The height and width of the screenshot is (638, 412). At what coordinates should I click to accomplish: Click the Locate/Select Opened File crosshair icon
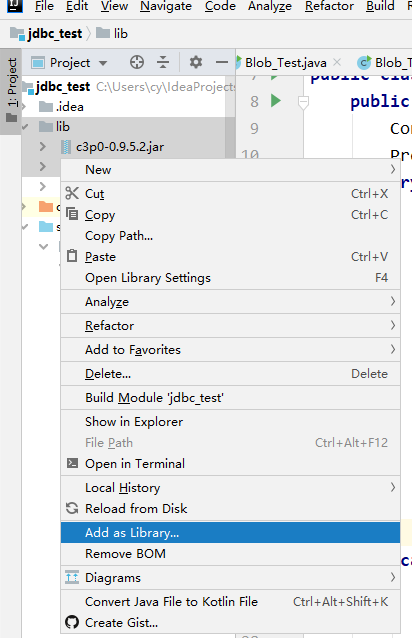click(137, 63)
